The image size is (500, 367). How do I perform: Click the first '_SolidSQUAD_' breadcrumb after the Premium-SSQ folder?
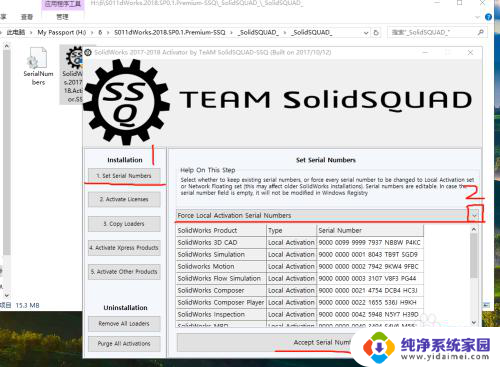pos(258,32)
